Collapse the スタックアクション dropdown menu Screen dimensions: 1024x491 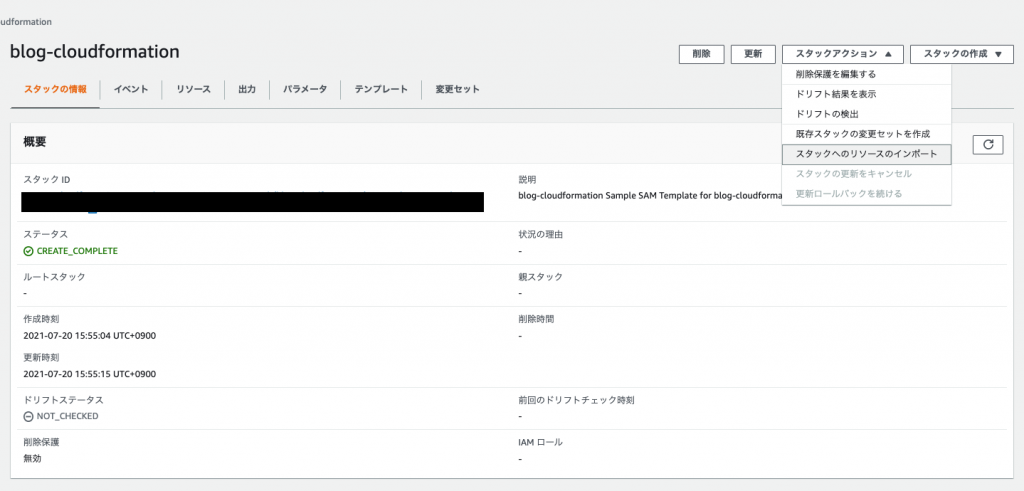tap(842, 54)
